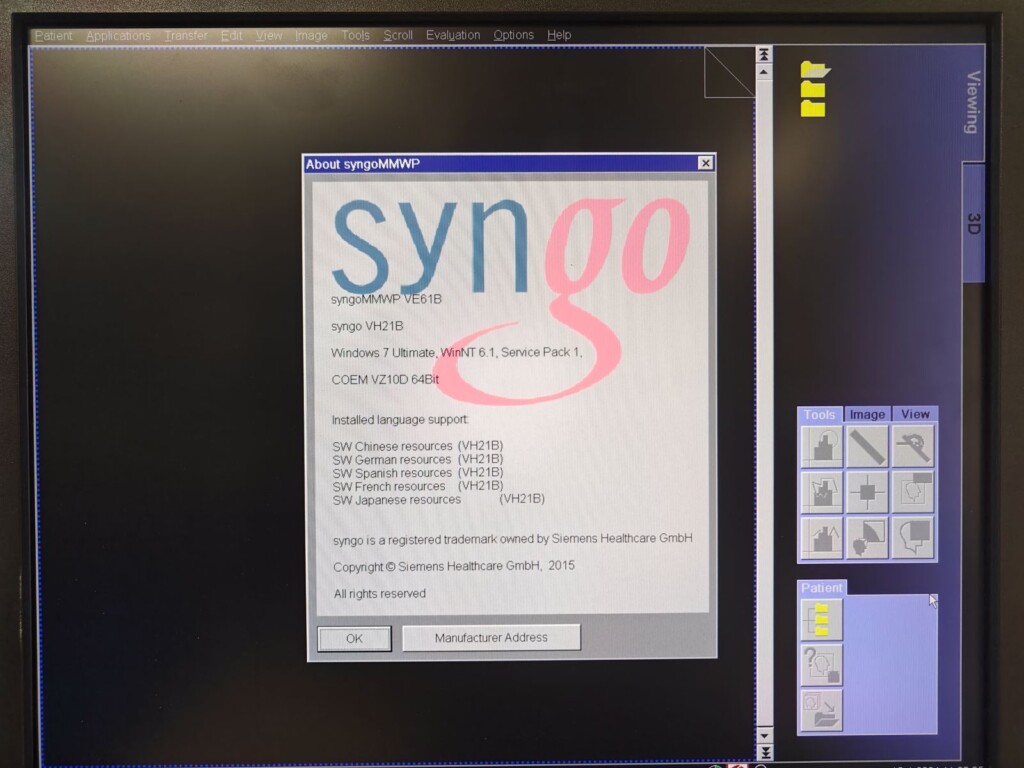The image size is (1024, 768).
Task: Select the freehand ROI histogram tool
Action: click(x=821, y=491)
